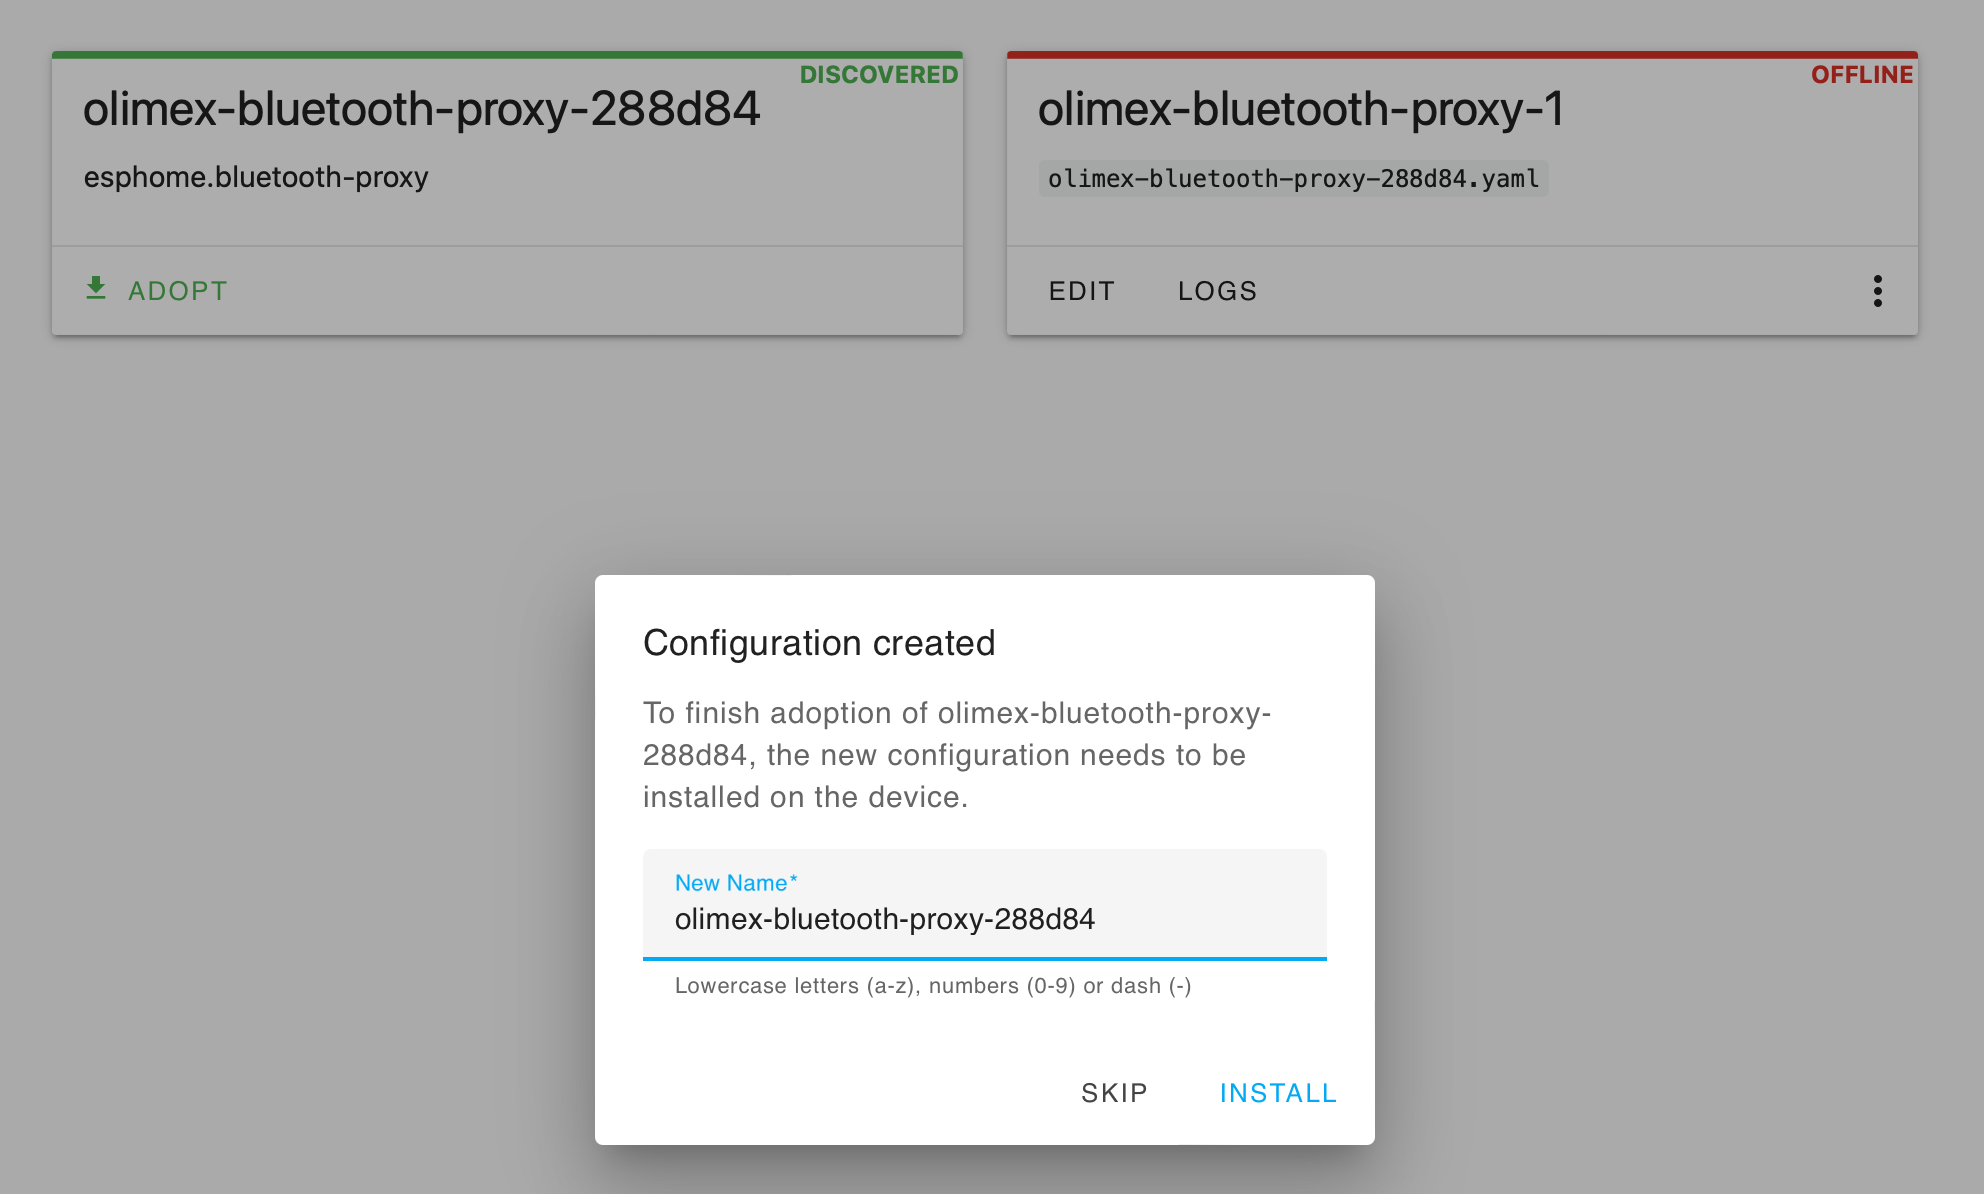Open the three-dot overflow menu on olimex-bluetooth-proxy-1
Image resolution: width=1984 pixels, height=1194 pixels.
point(1879,290)
